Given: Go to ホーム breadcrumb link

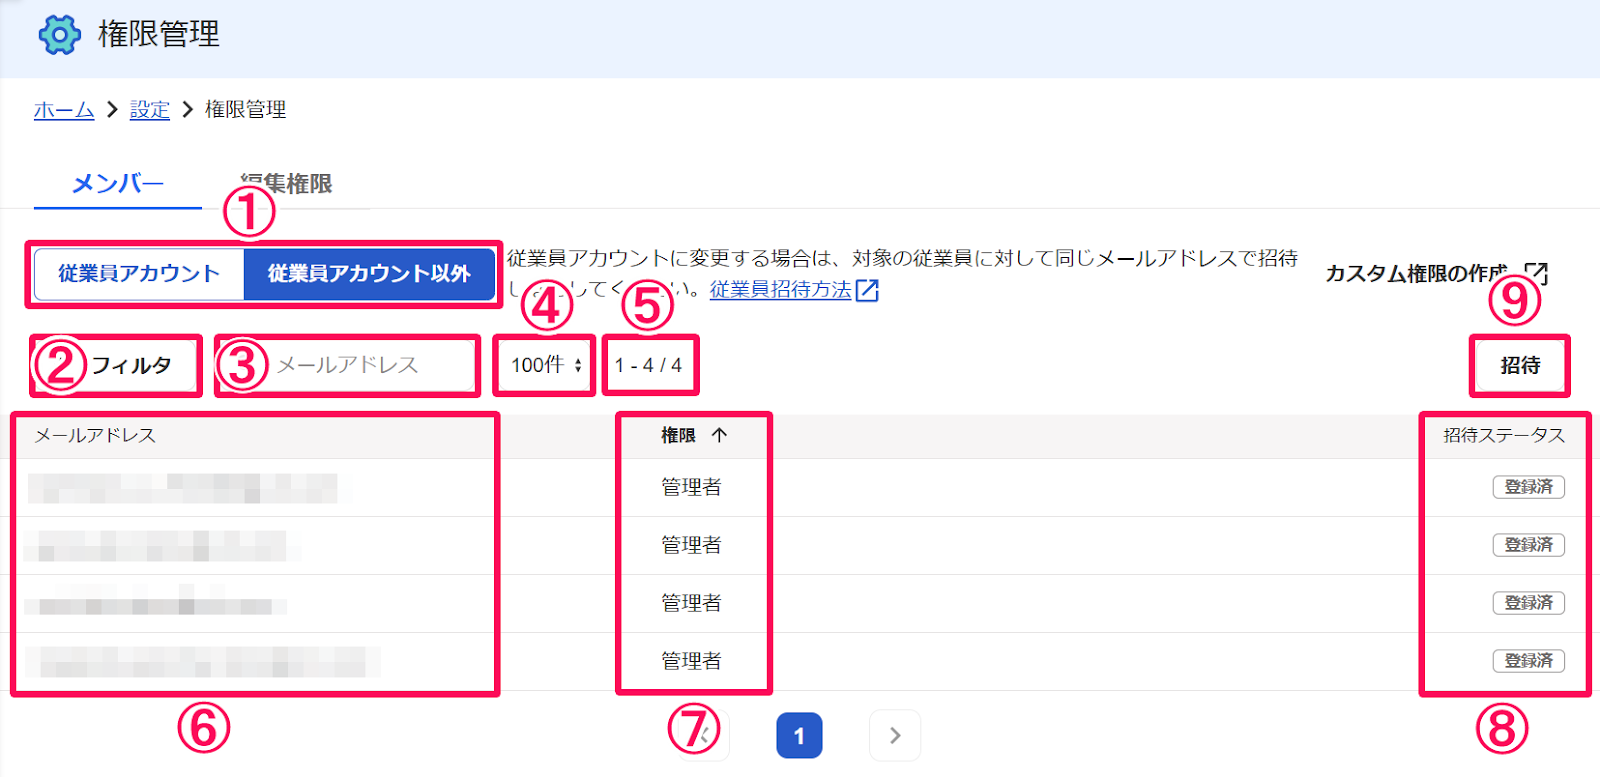Looking at the screenshot, I should tap(64, 110).
